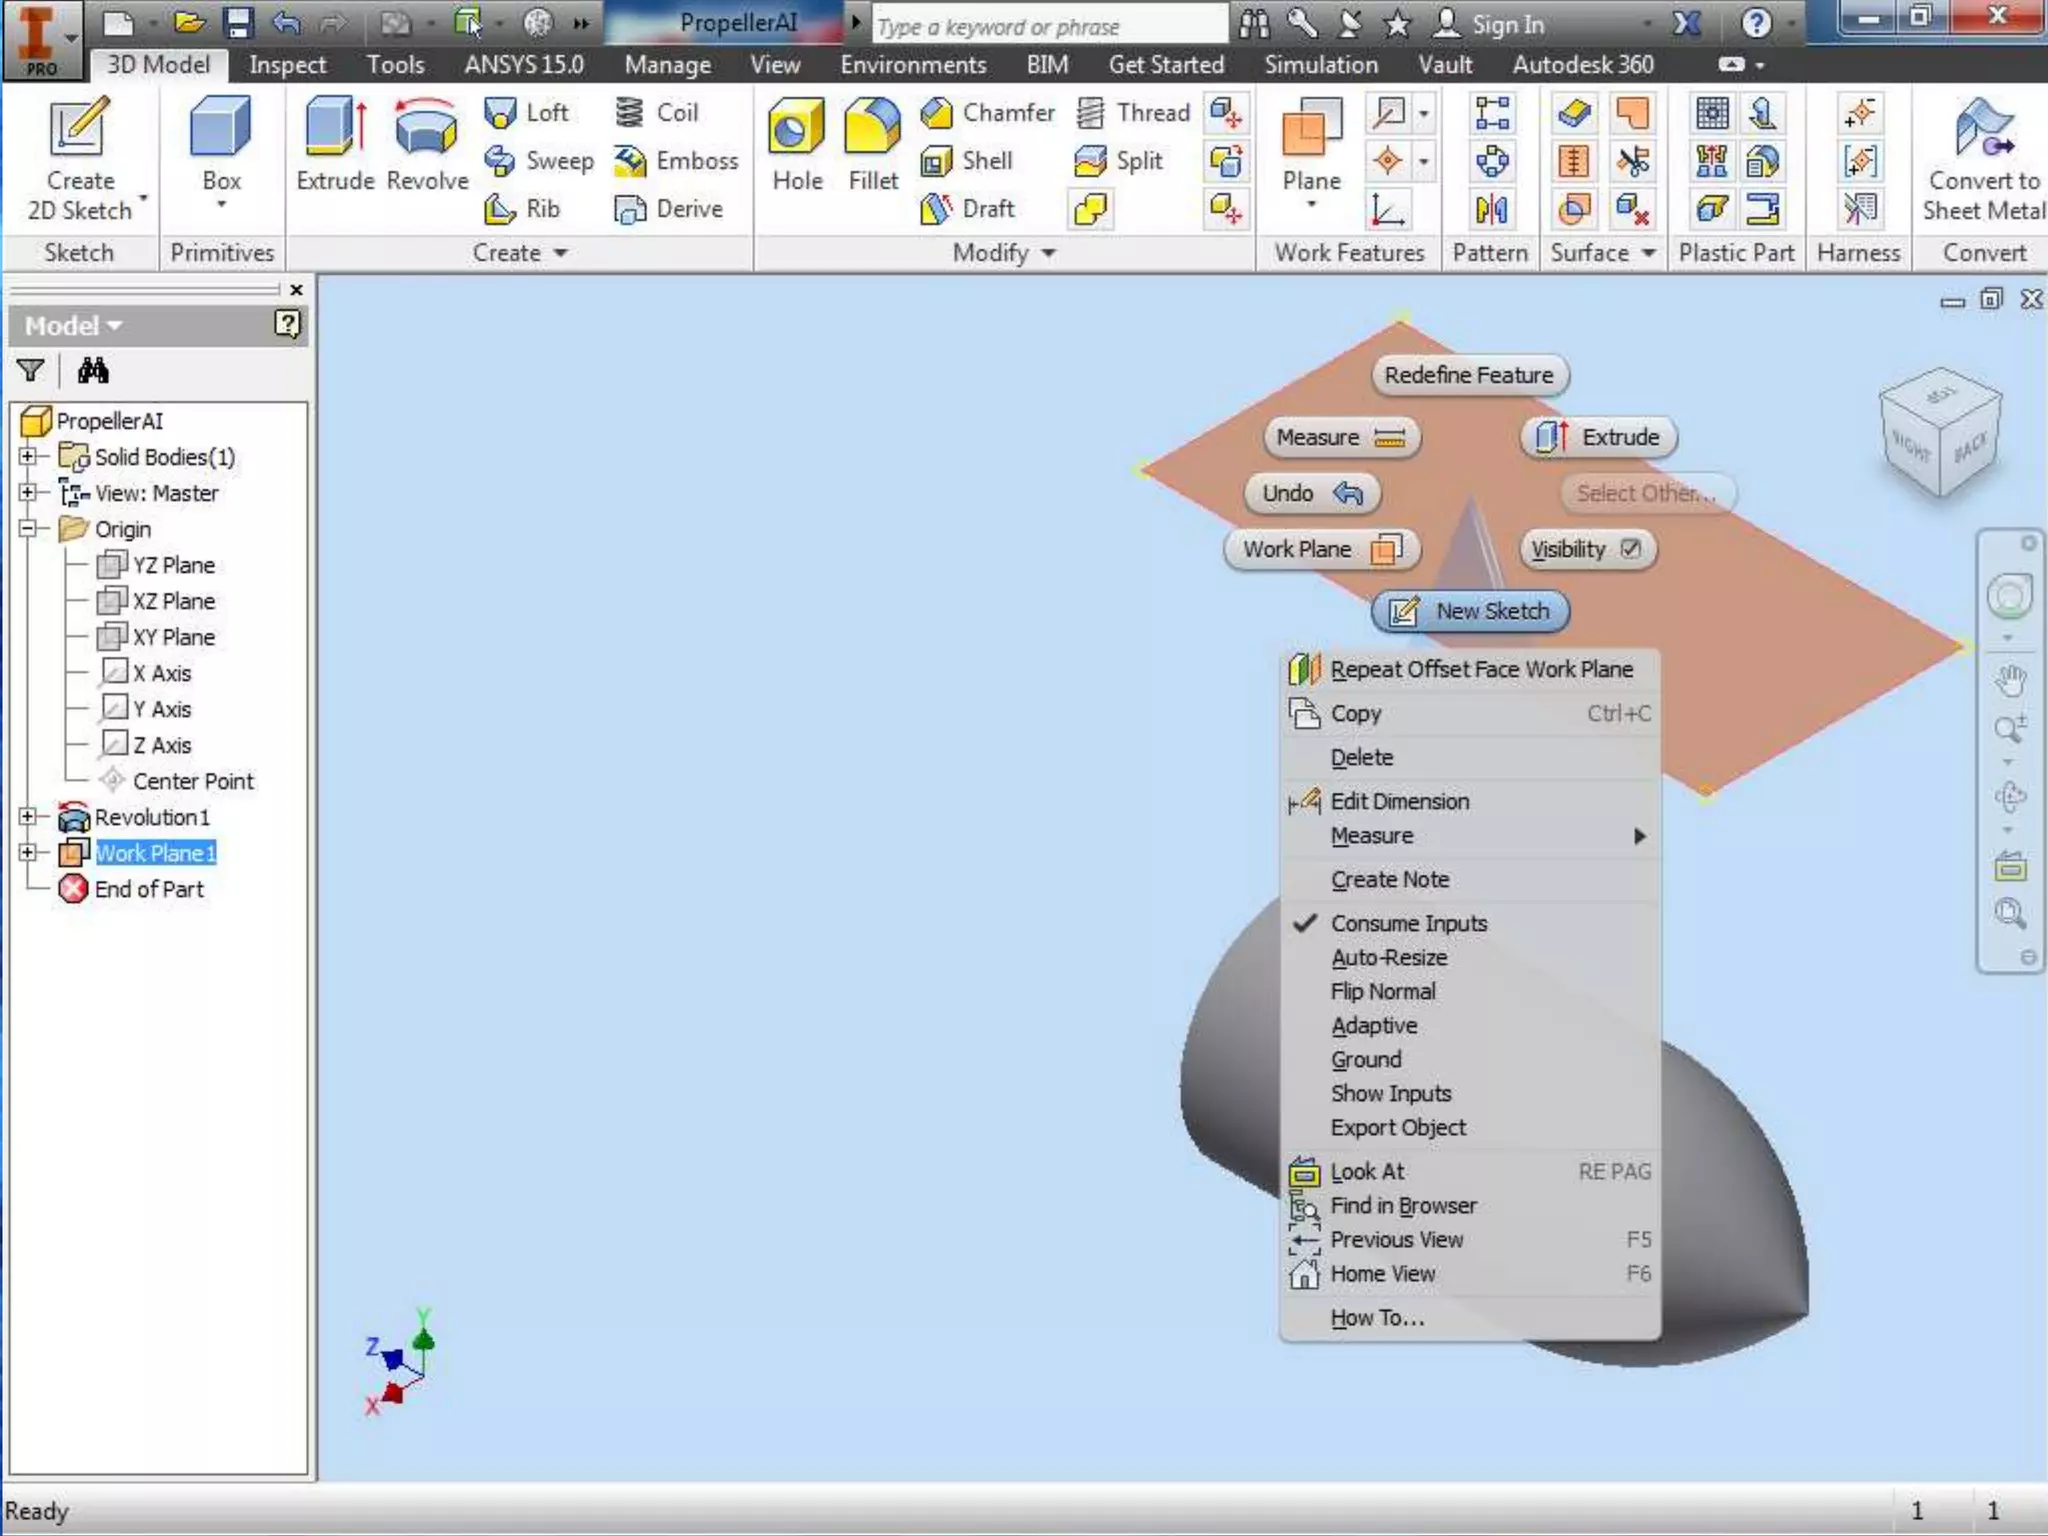
Task: Toggle the Visibility checkbox in marking menu
Action: click(1631, 549)
